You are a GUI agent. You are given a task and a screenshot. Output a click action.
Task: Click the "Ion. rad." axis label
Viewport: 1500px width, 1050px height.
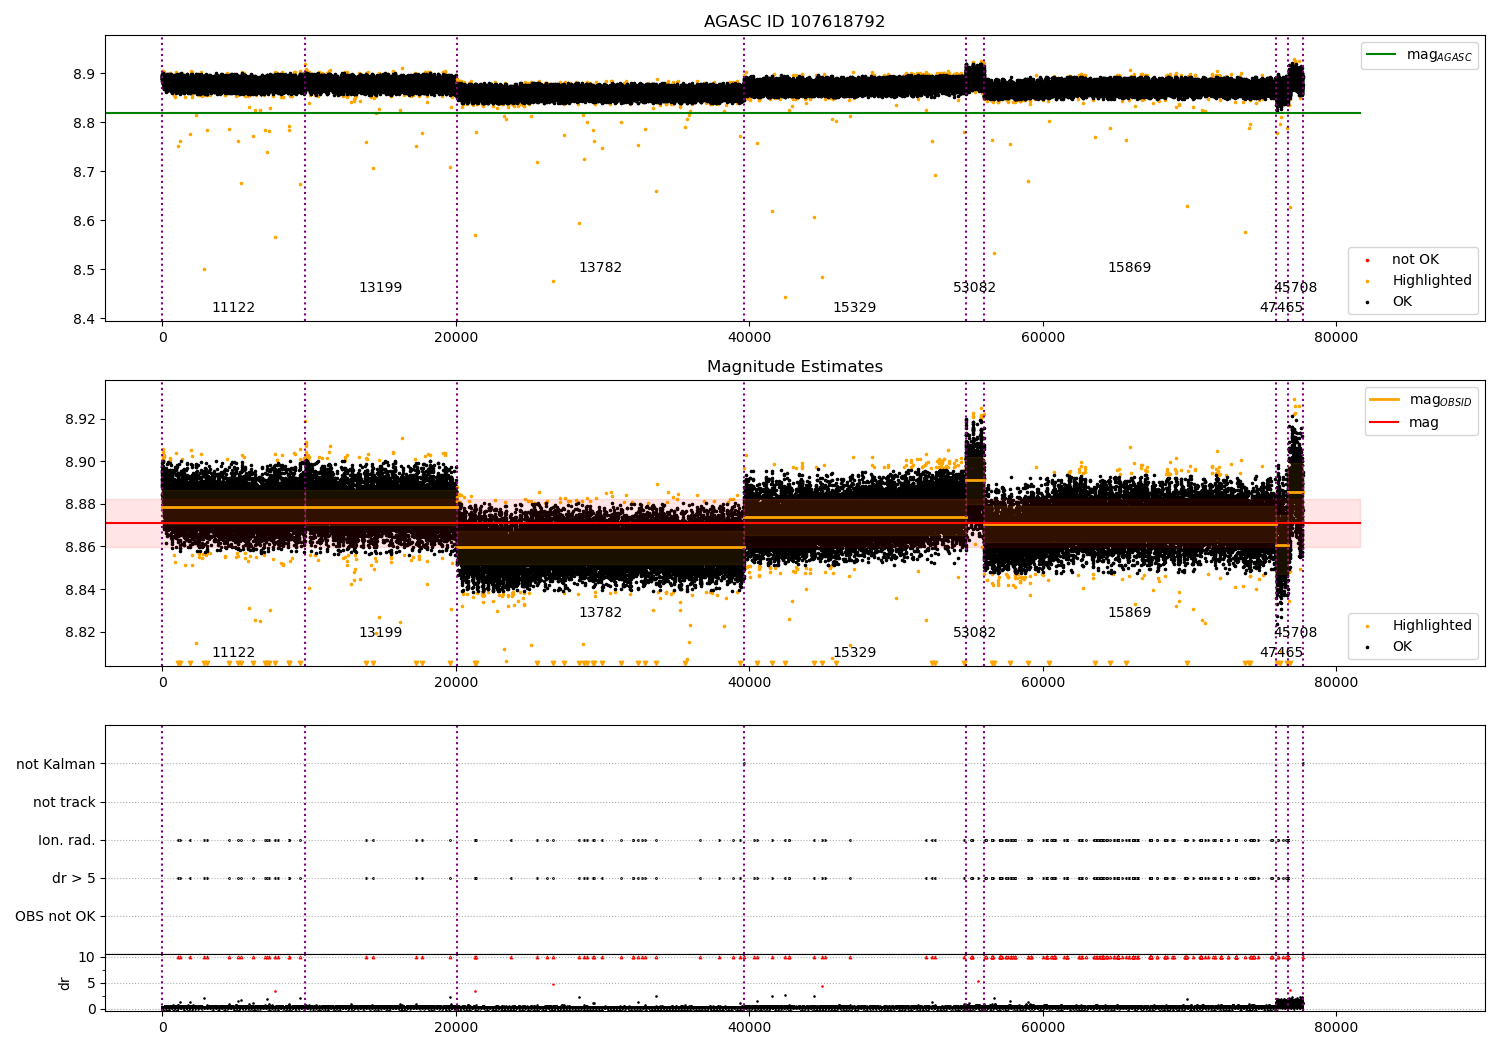(67, 840)
